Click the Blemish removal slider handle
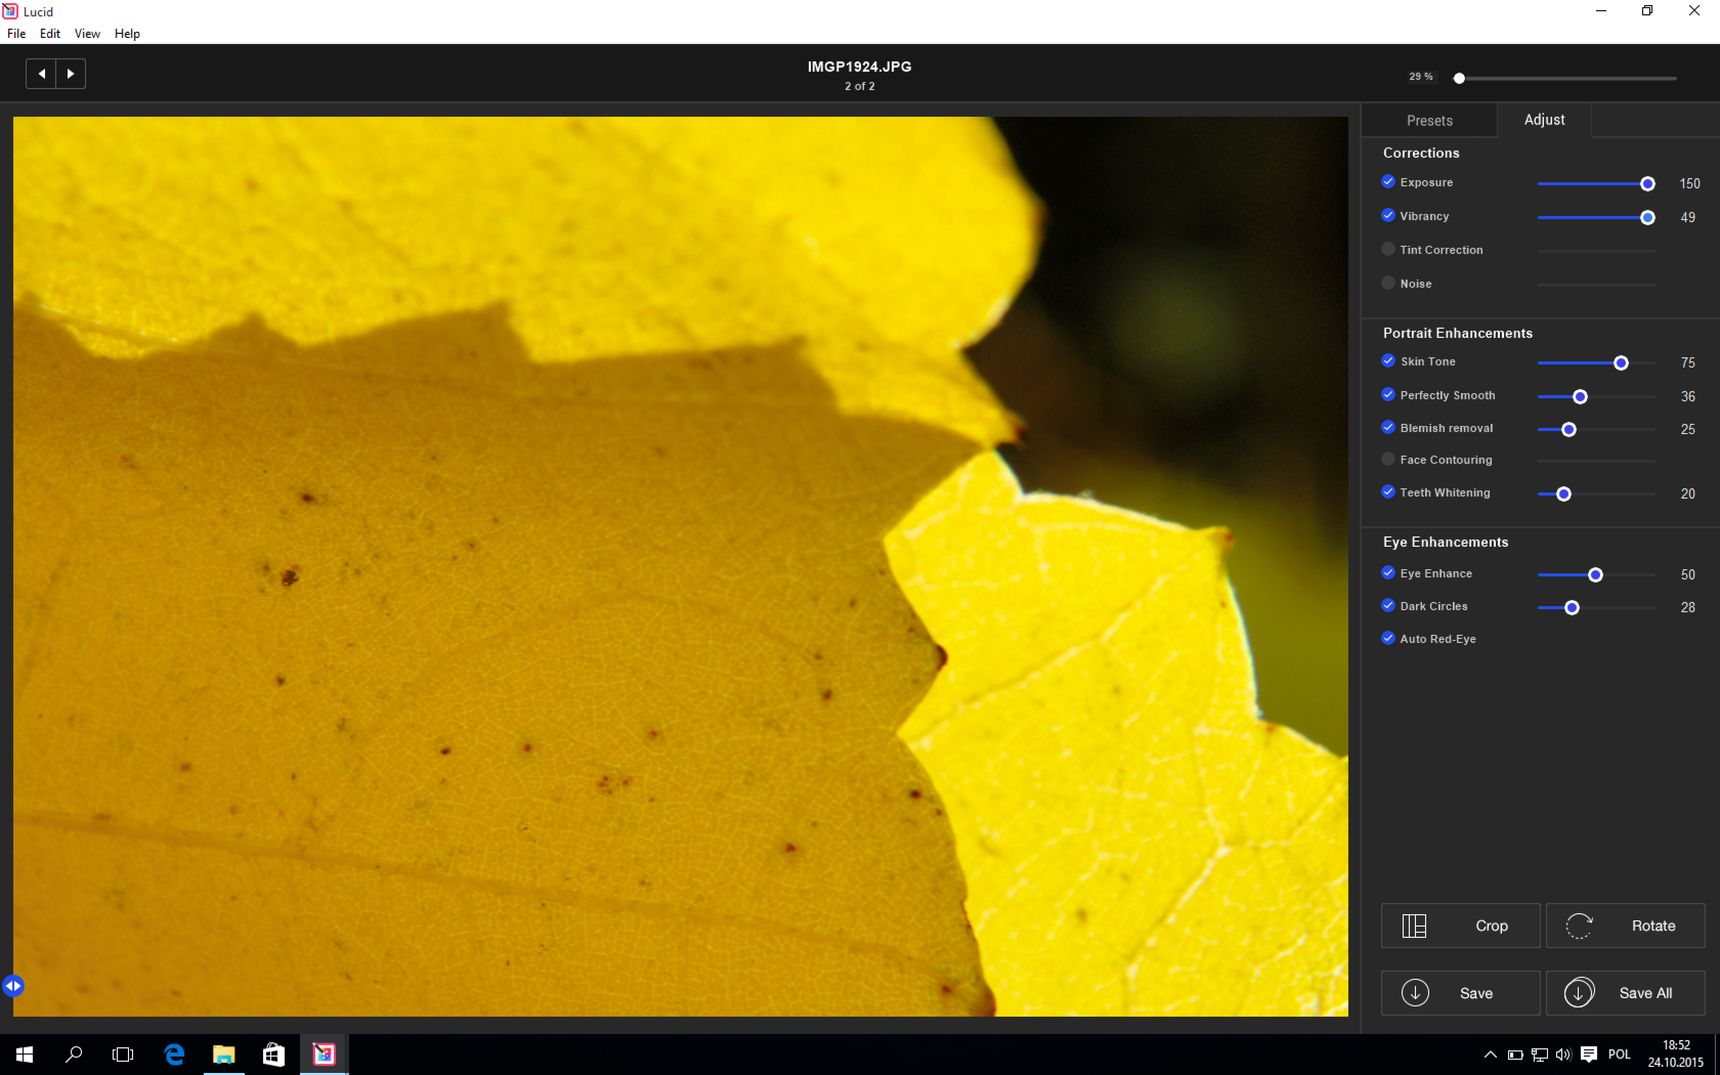Screen dimensions: 1720x1075 (x=1569, y=430)
